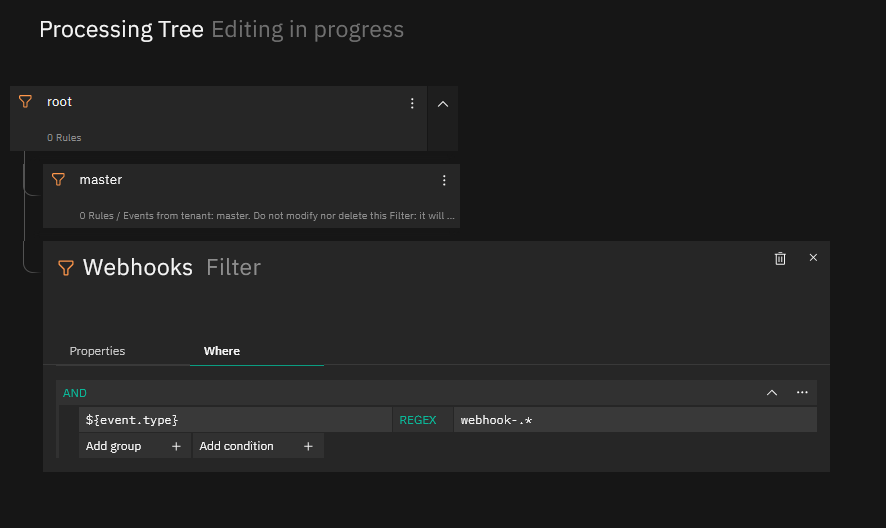Click the Add group button
Image resolution: width=886 pixels, height=528 pixels.
(134, 446)
